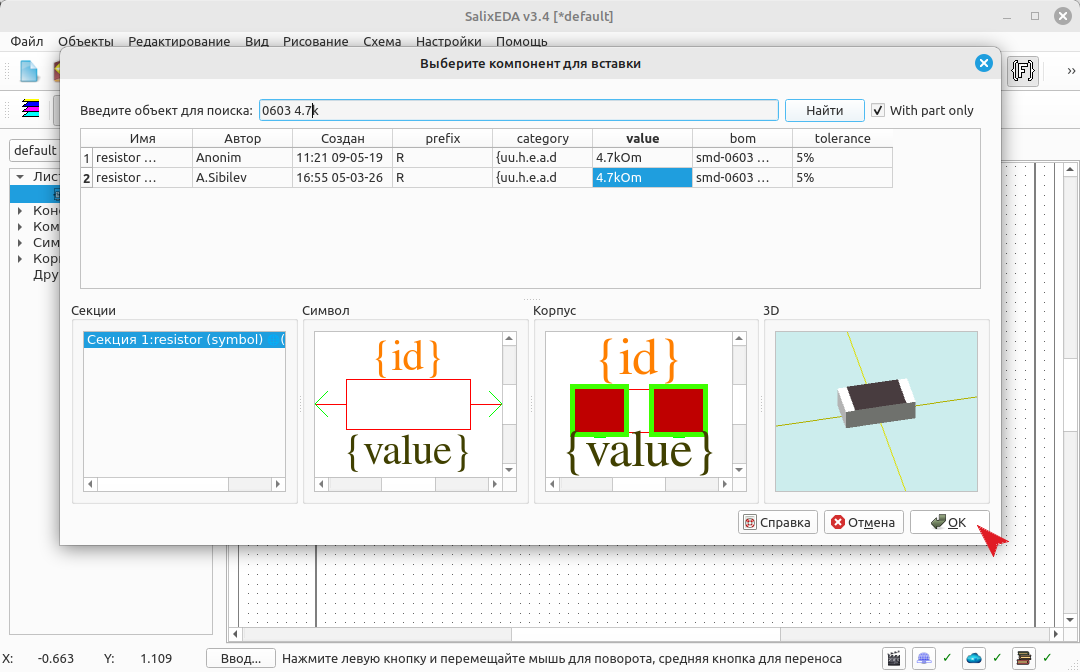Expand the Лист tree node arrow
The image size is (1080, 672).
tap(20, 177)
